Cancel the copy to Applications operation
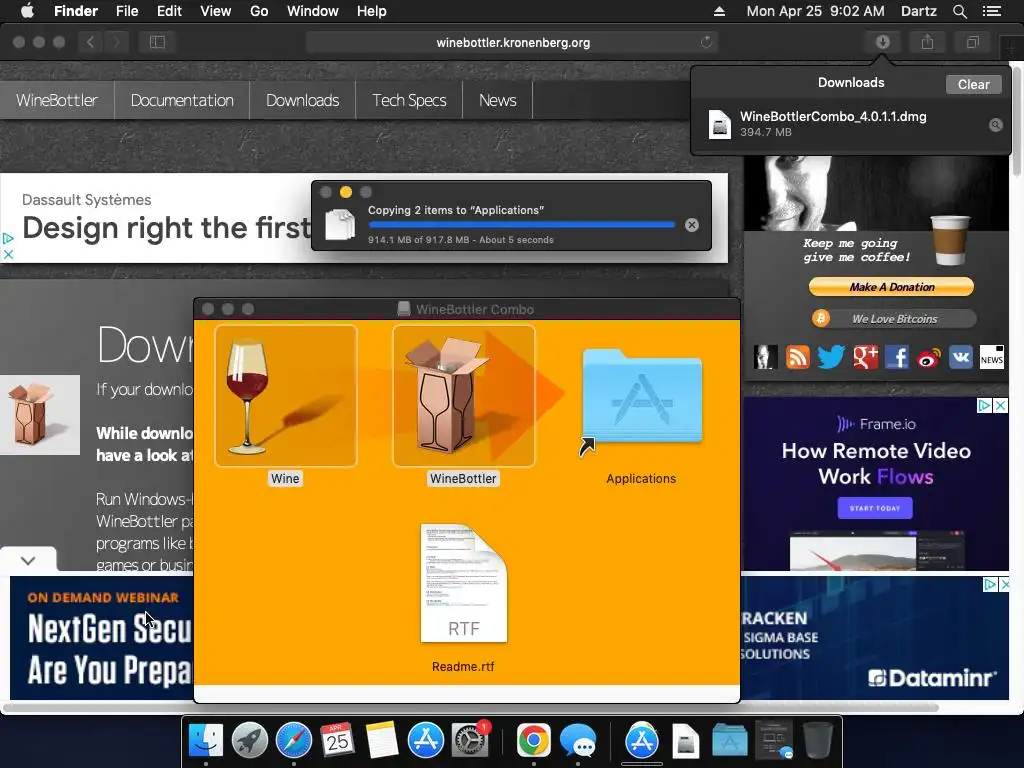Screen dimensions: 1024x768 click(692, 225)
